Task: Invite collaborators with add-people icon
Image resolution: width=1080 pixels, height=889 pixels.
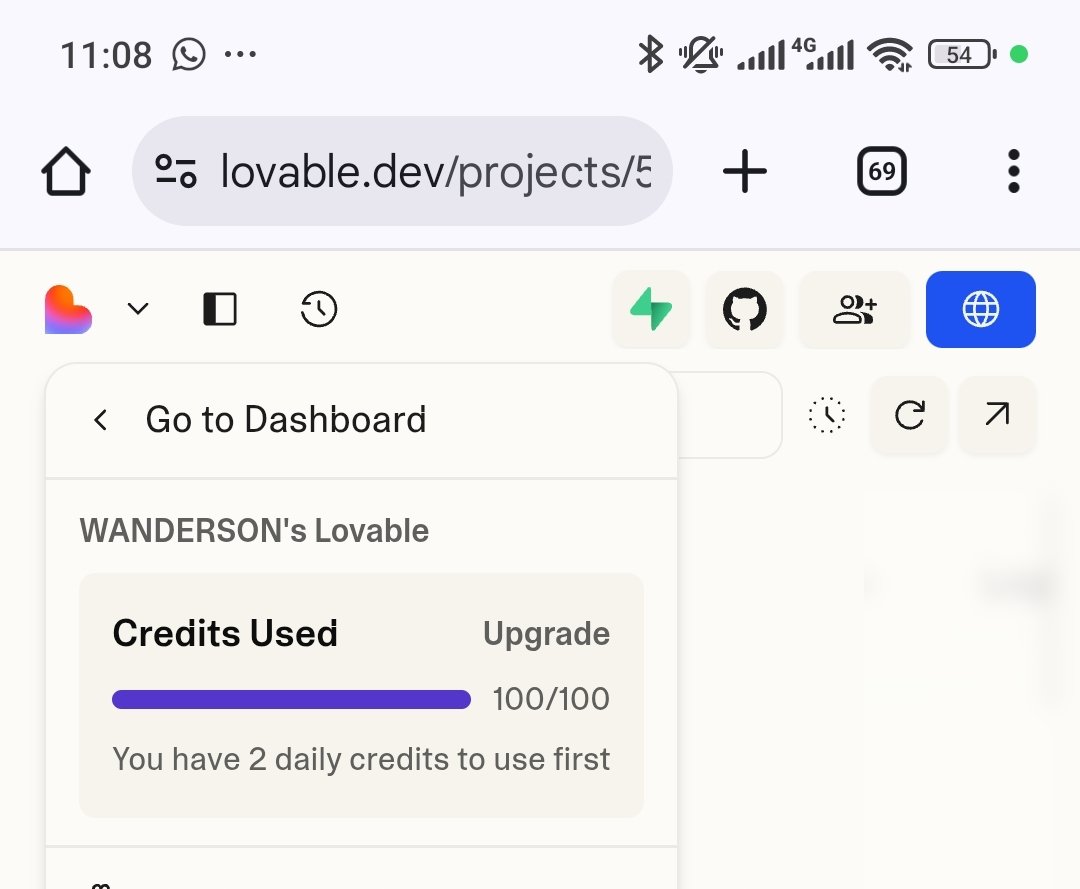Action: click(x=854, y=309)
